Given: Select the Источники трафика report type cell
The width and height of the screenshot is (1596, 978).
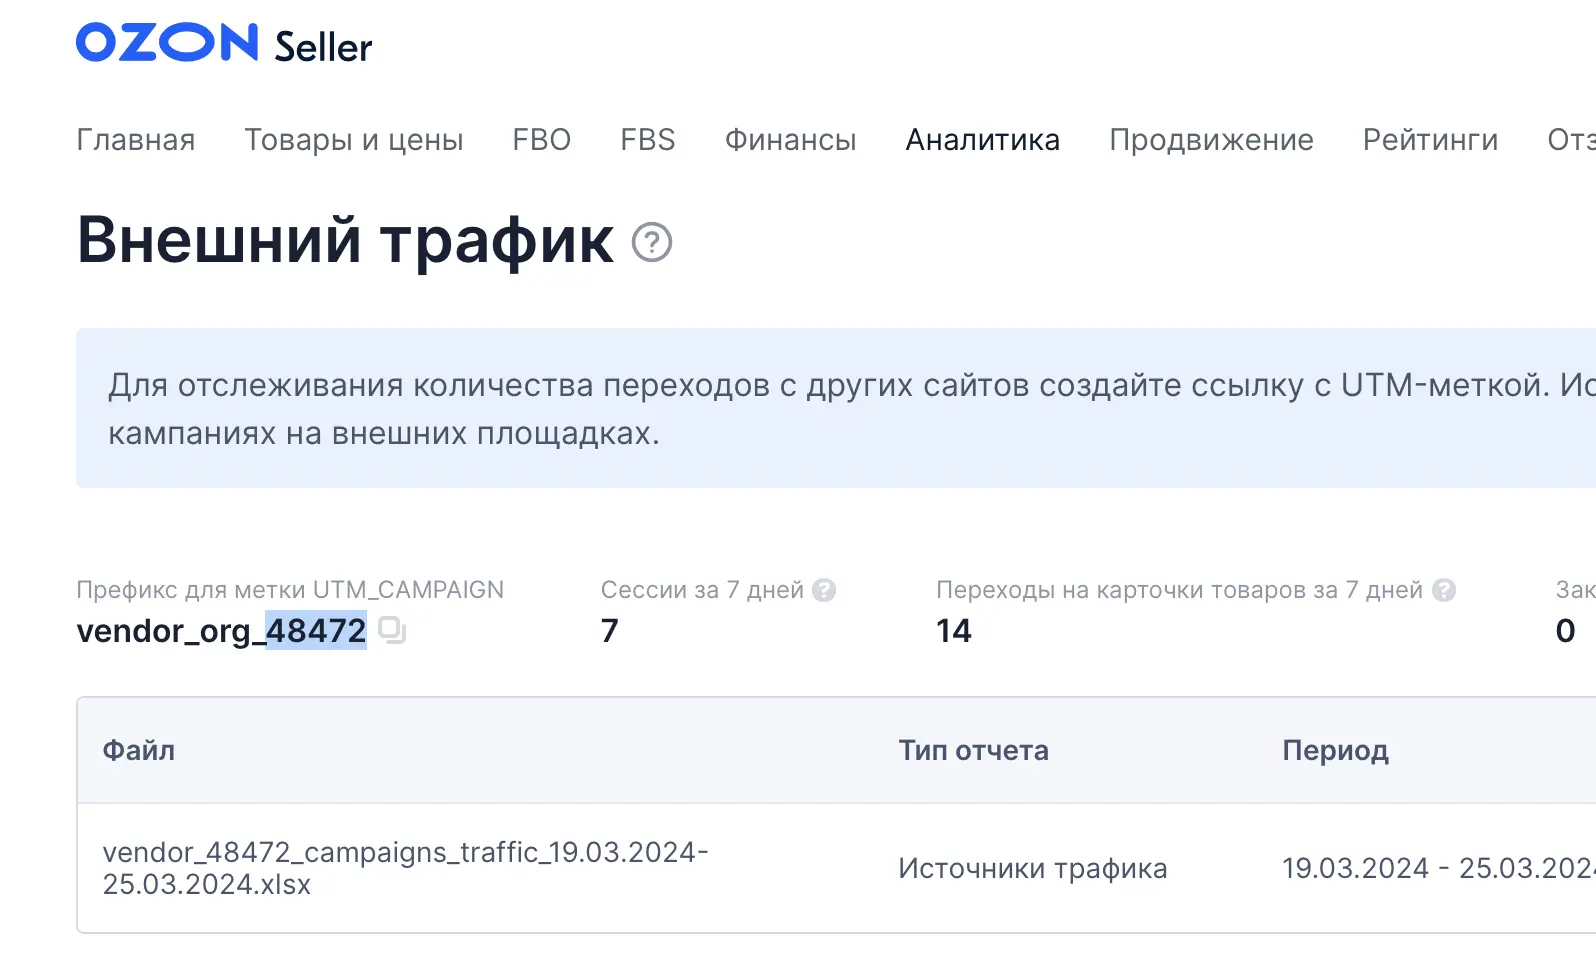Looking at the screenshot, I should click(x=1033, y=868).
